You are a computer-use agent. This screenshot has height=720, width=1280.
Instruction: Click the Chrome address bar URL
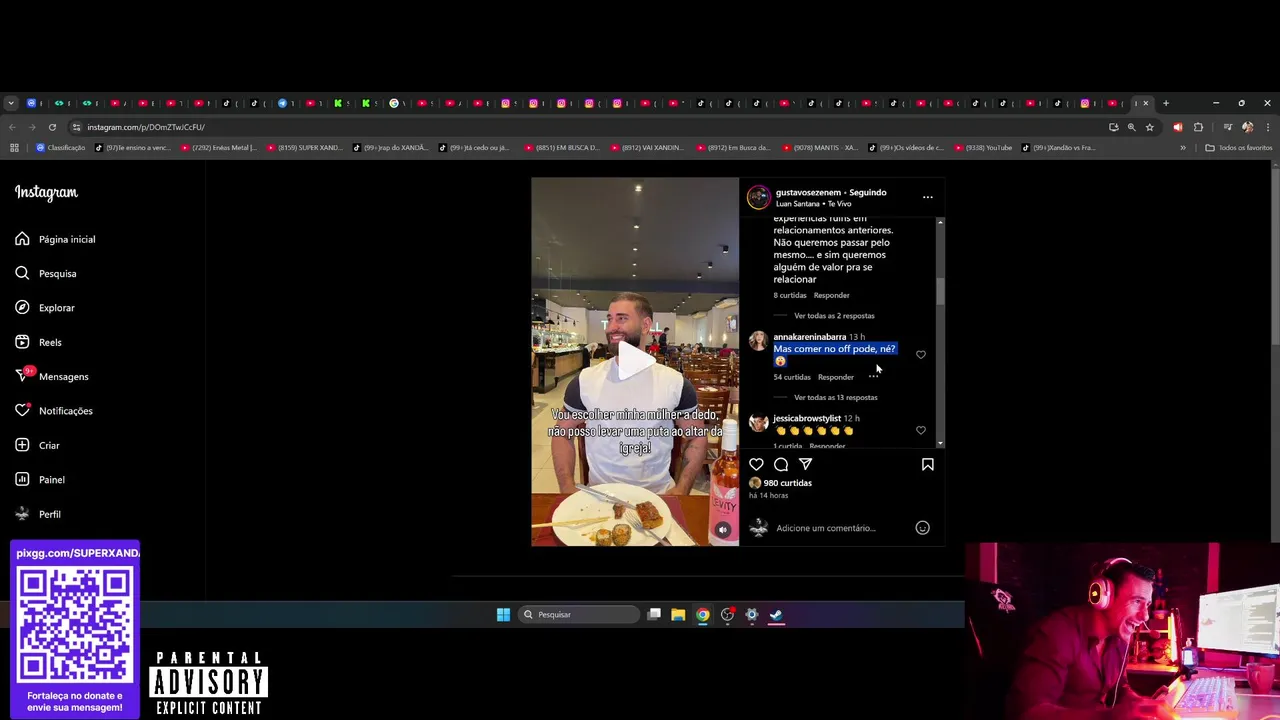click(146, 127)
